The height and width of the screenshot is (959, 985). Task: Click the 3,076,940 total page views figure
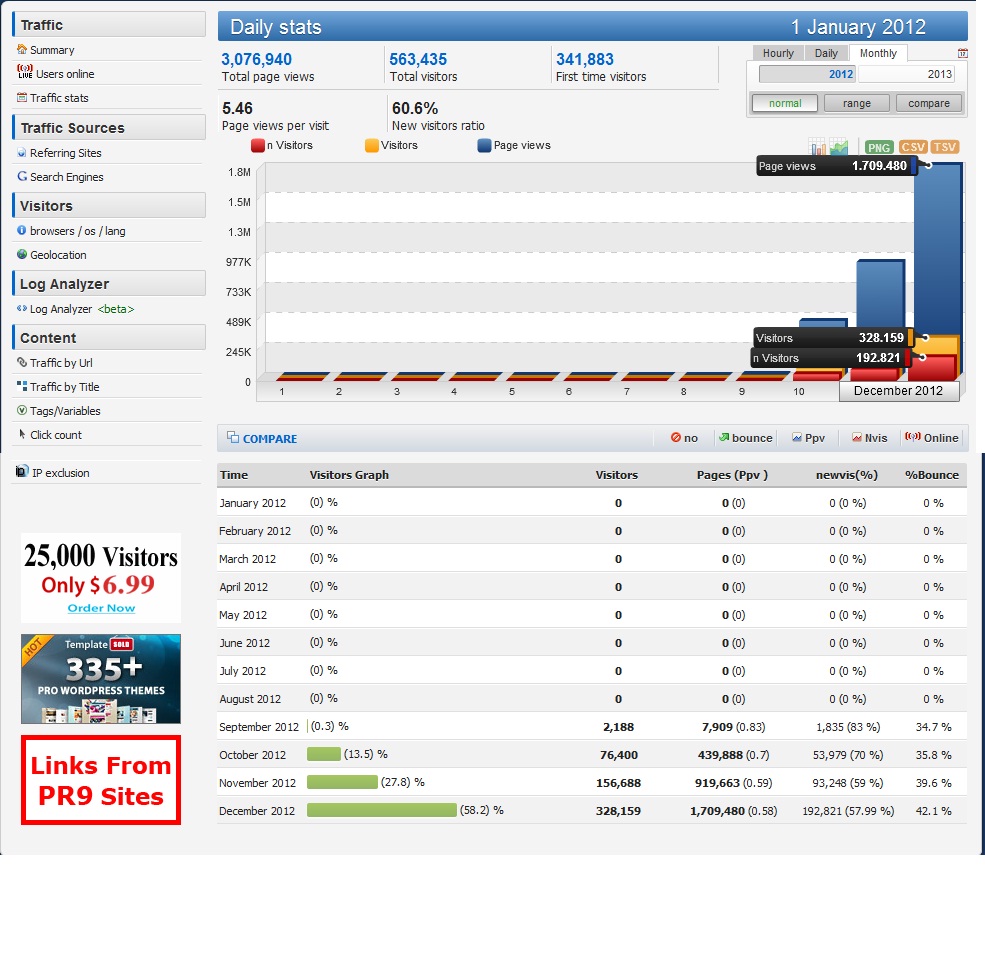coord(256,59)
